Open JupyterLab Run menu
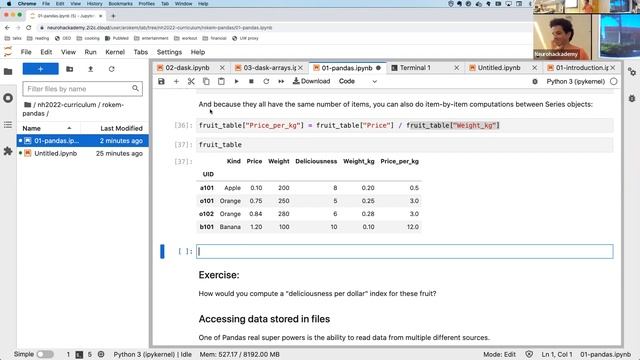 [90, 52]
